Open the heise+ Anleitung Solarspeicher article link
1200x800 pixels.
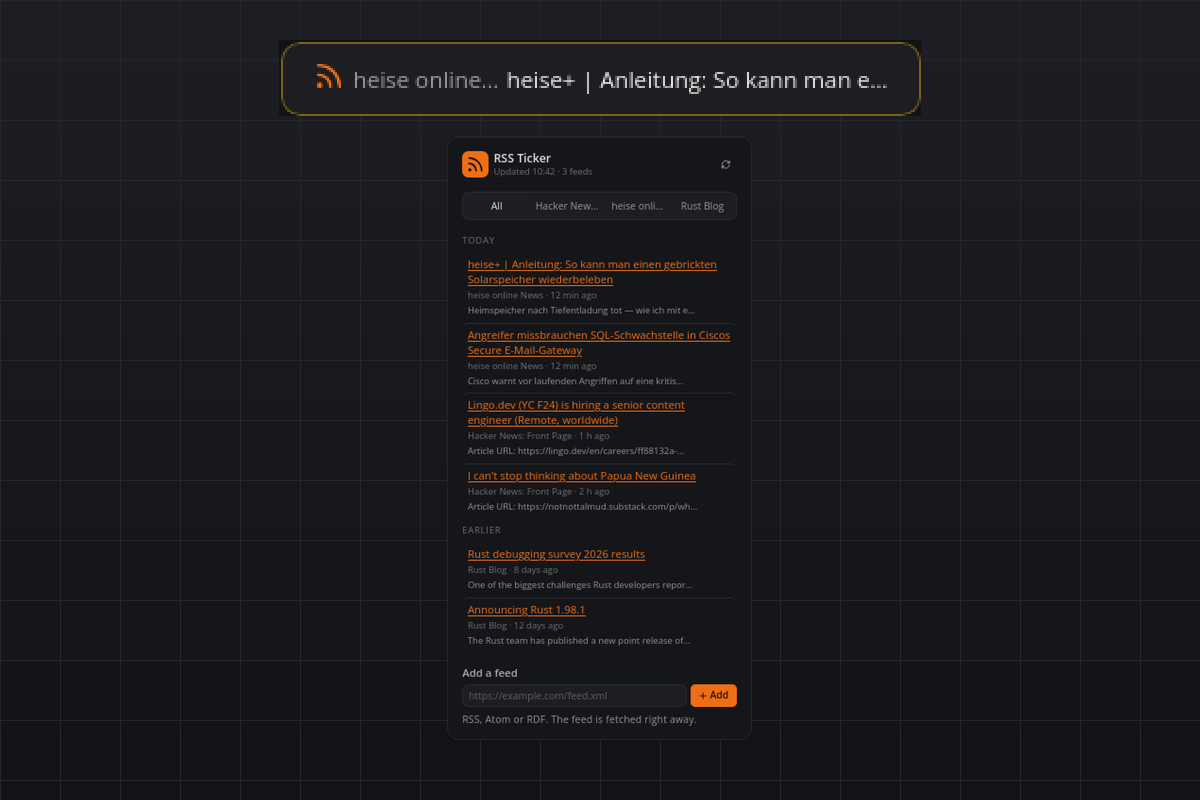tap(592, 272)
